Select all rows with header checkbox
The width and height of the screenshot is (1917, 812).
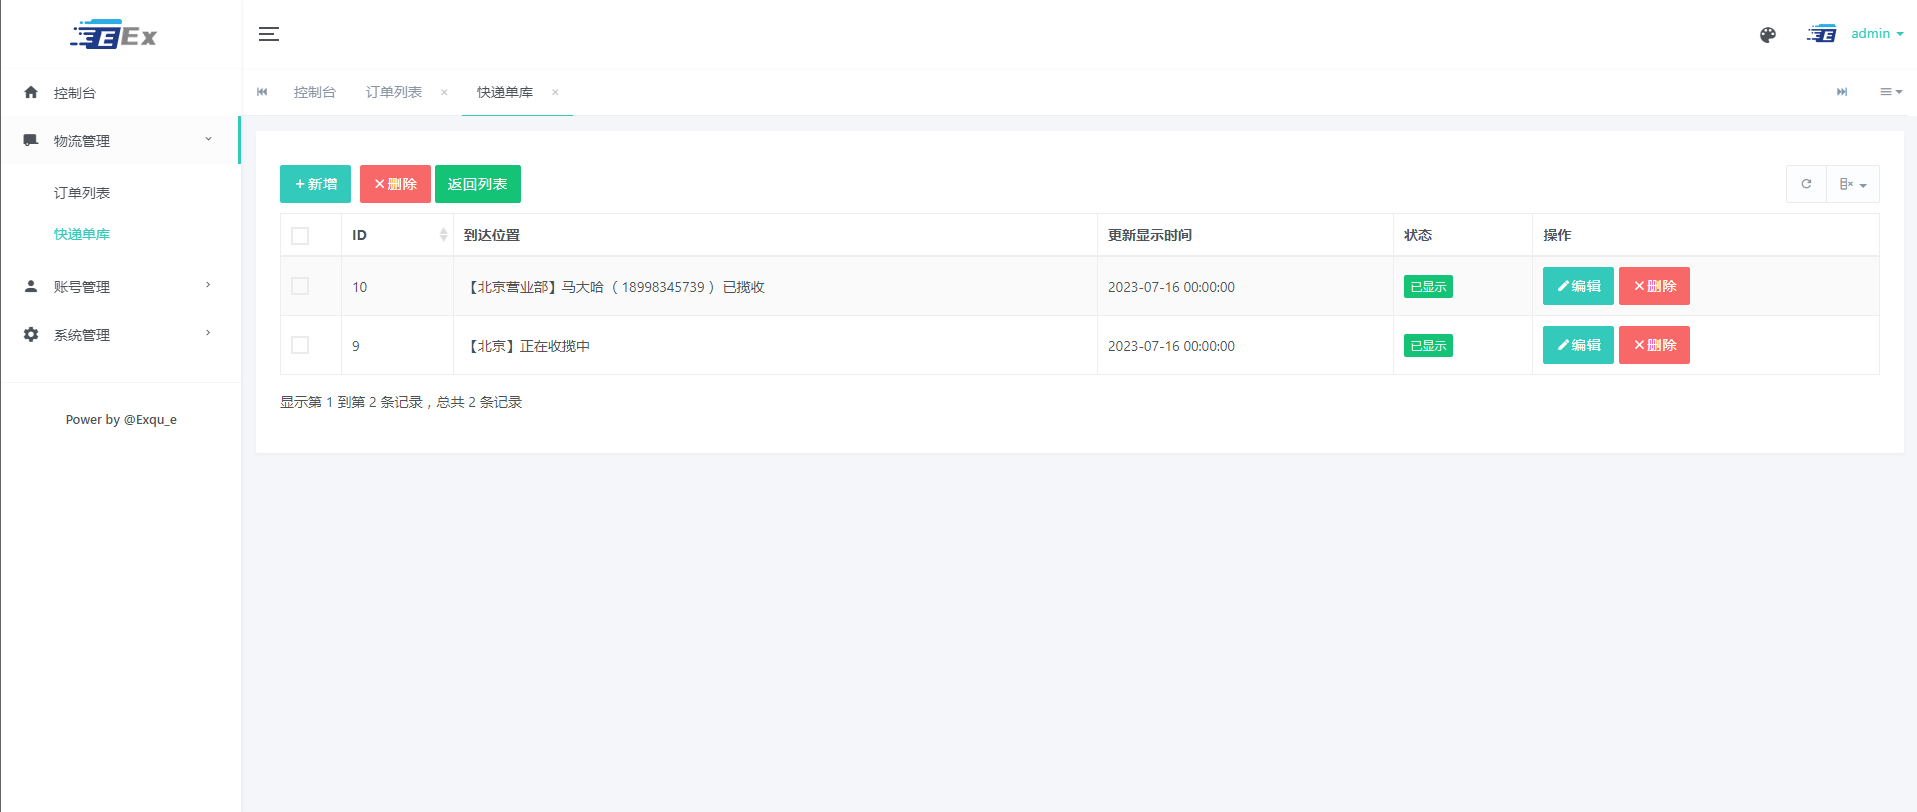coord(300,236)
